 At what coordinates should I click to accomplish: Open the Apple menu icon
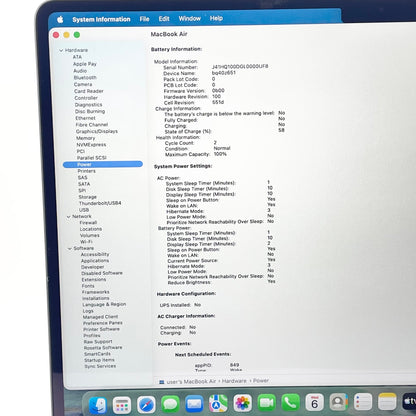coord(60,20)
